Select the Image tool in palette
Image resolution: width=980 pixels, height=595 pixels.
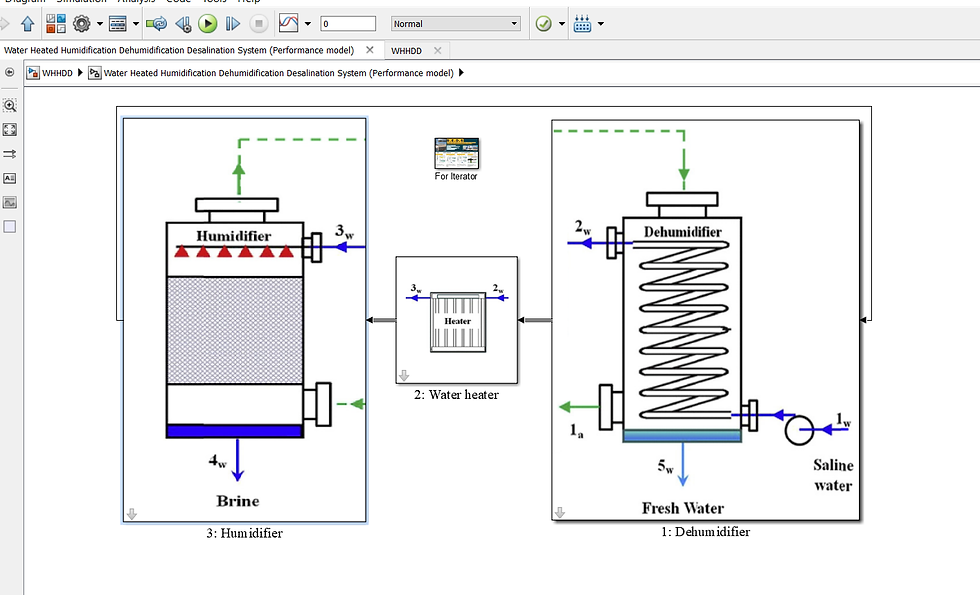[9, 202]
